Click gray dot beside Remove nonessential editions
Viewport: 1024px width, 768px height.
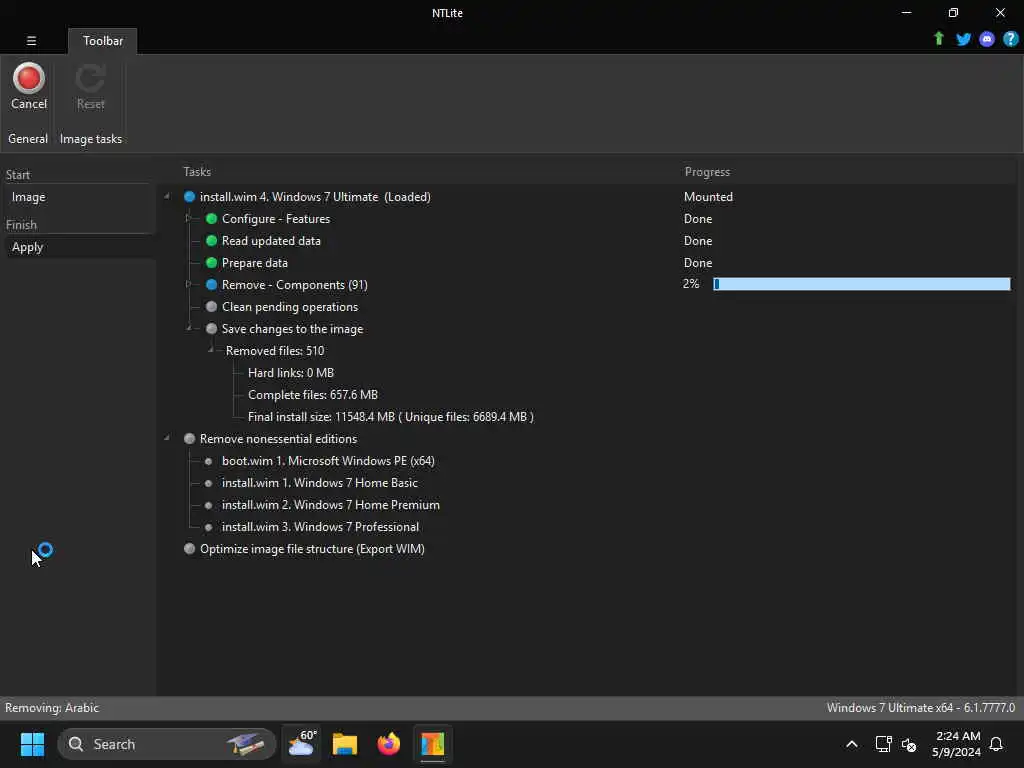(x=189, y=439)
